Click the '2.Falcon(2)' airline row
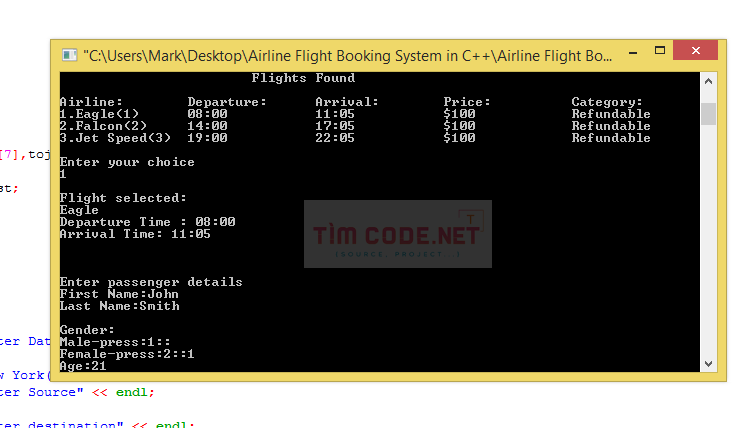Screen dimensions: 755x428 pos(103,126)
